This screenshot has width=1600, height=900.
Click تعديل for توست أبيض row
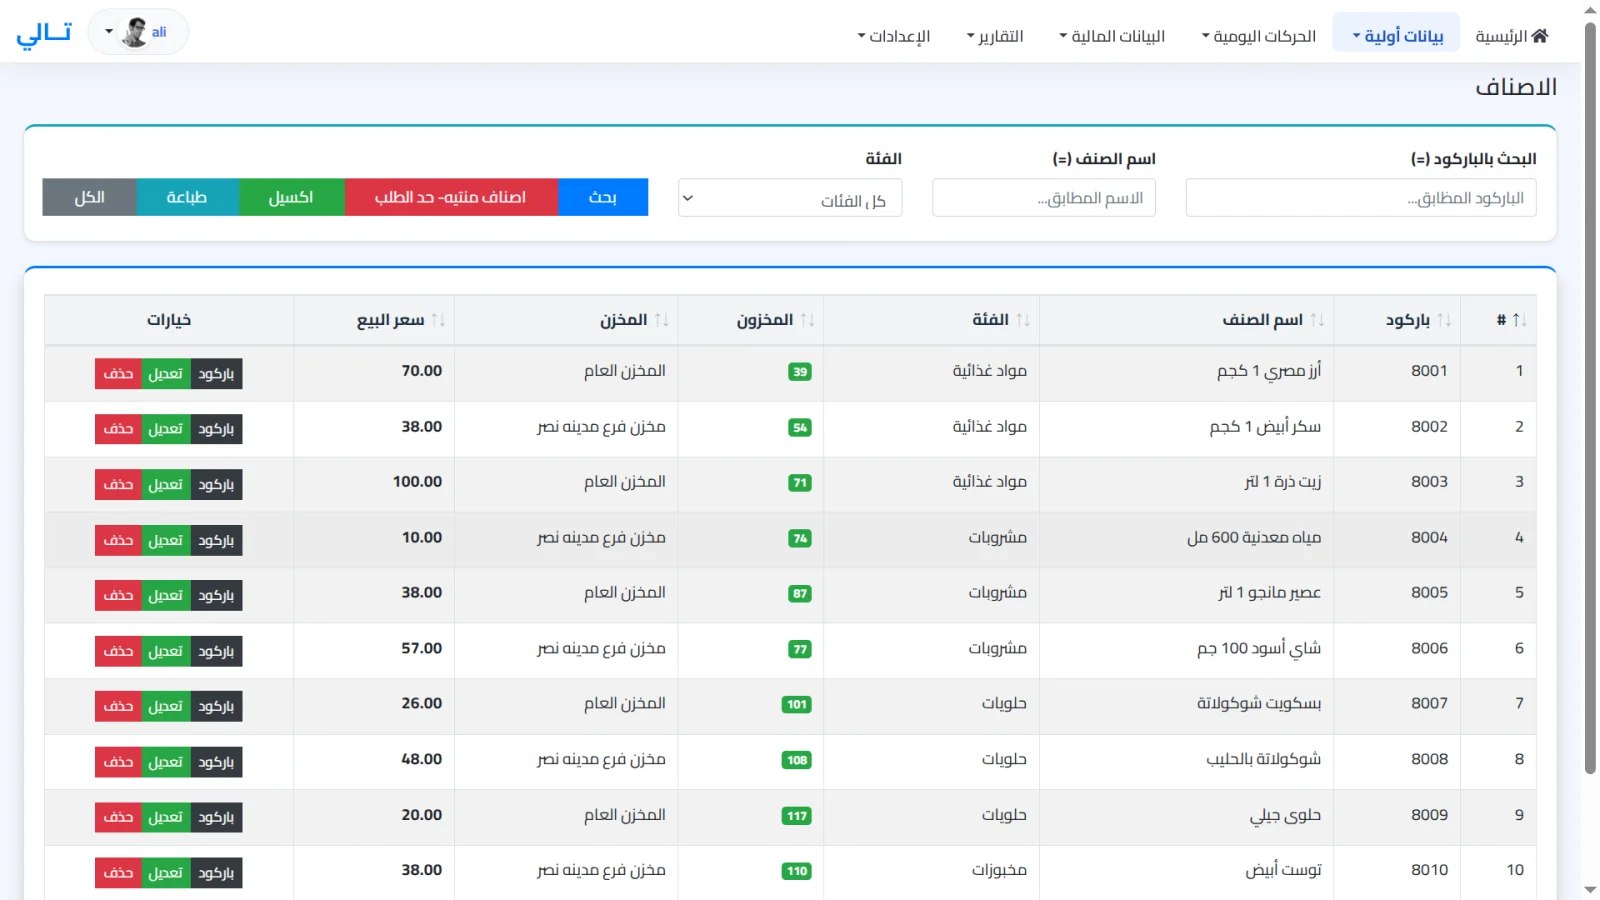coord(166,873)
